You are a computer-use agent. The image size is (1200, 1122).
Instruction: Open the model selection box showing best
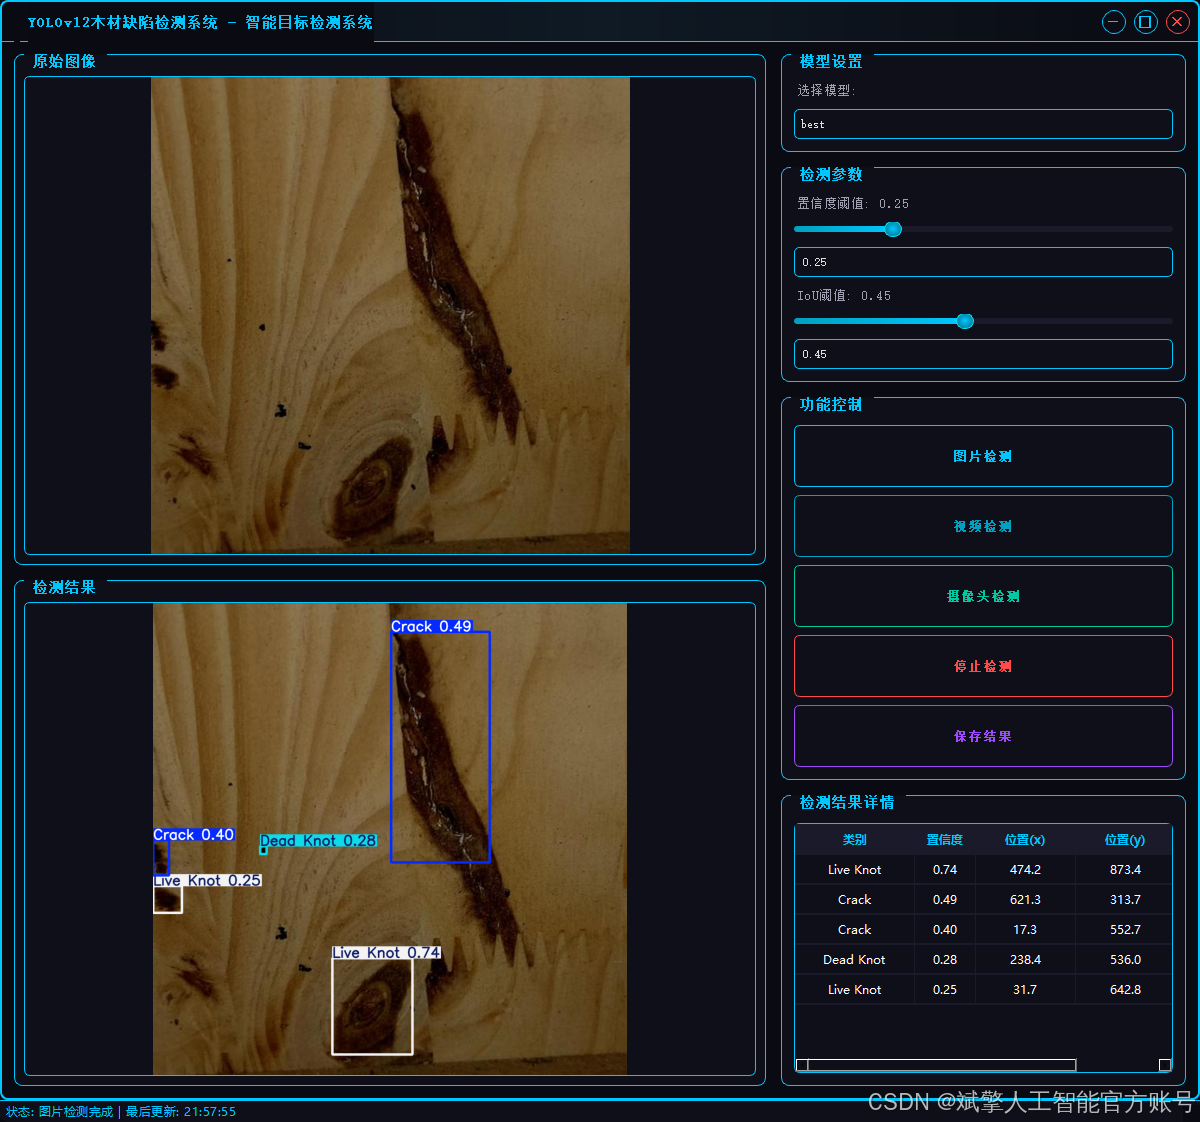pos(983,124)
